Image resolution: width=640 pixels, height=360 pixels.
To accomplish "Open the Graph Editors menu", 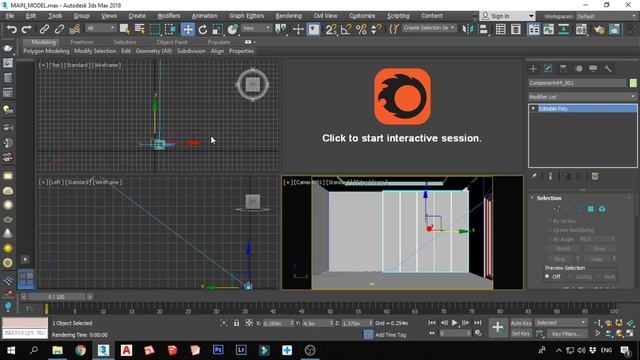I will click(x=247, y=16).
